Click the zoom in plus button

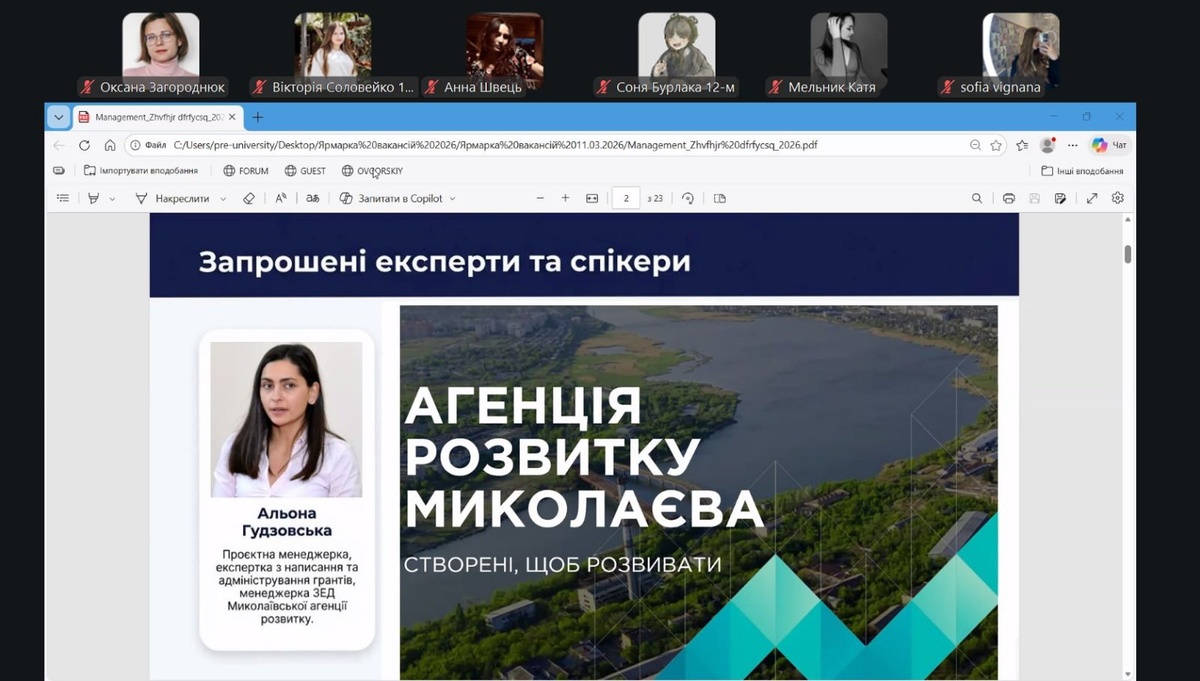tap(565, 198)
